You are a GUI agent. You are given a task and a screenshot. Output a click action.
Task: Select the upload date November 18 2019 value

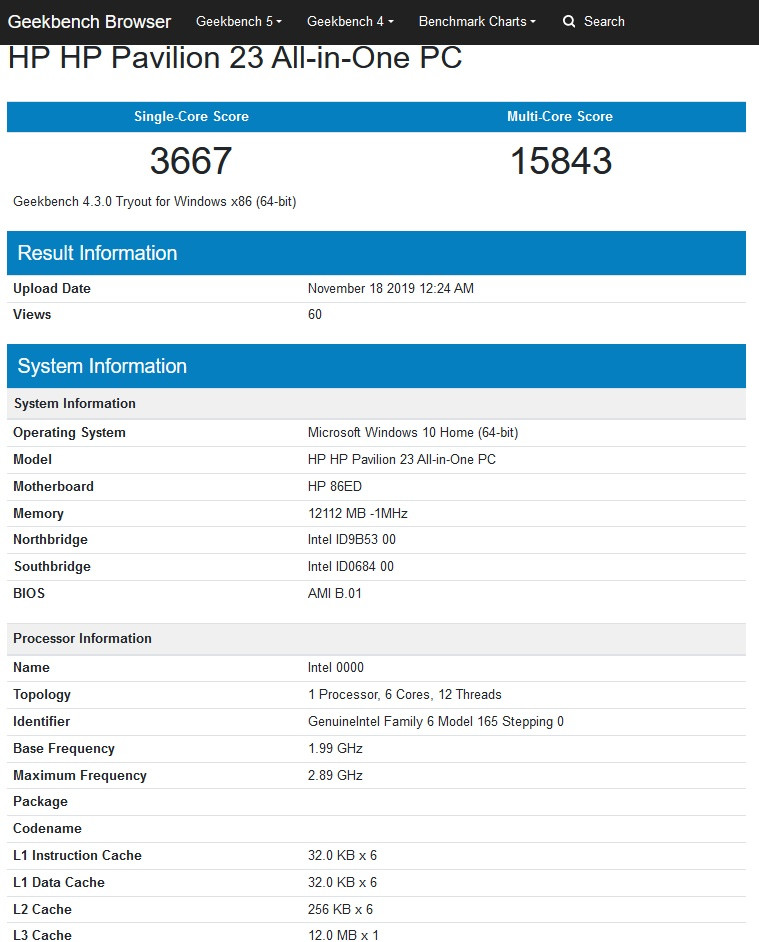(390, 289)
